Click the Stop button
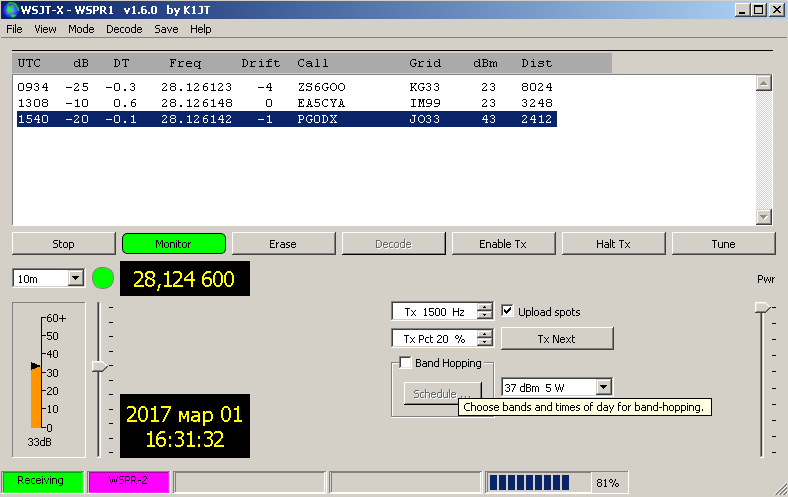The image size is (788, 497). (63, 244)
